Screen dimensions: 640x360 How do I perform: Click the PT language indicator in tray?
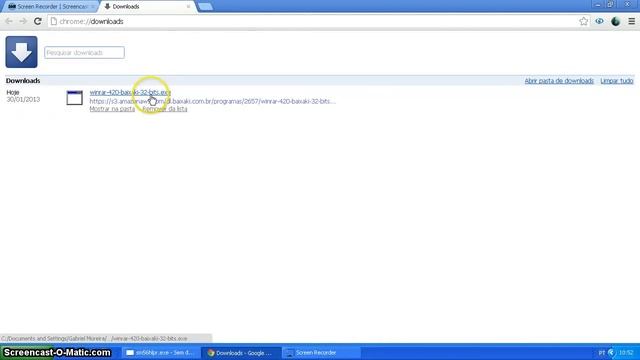602,353
